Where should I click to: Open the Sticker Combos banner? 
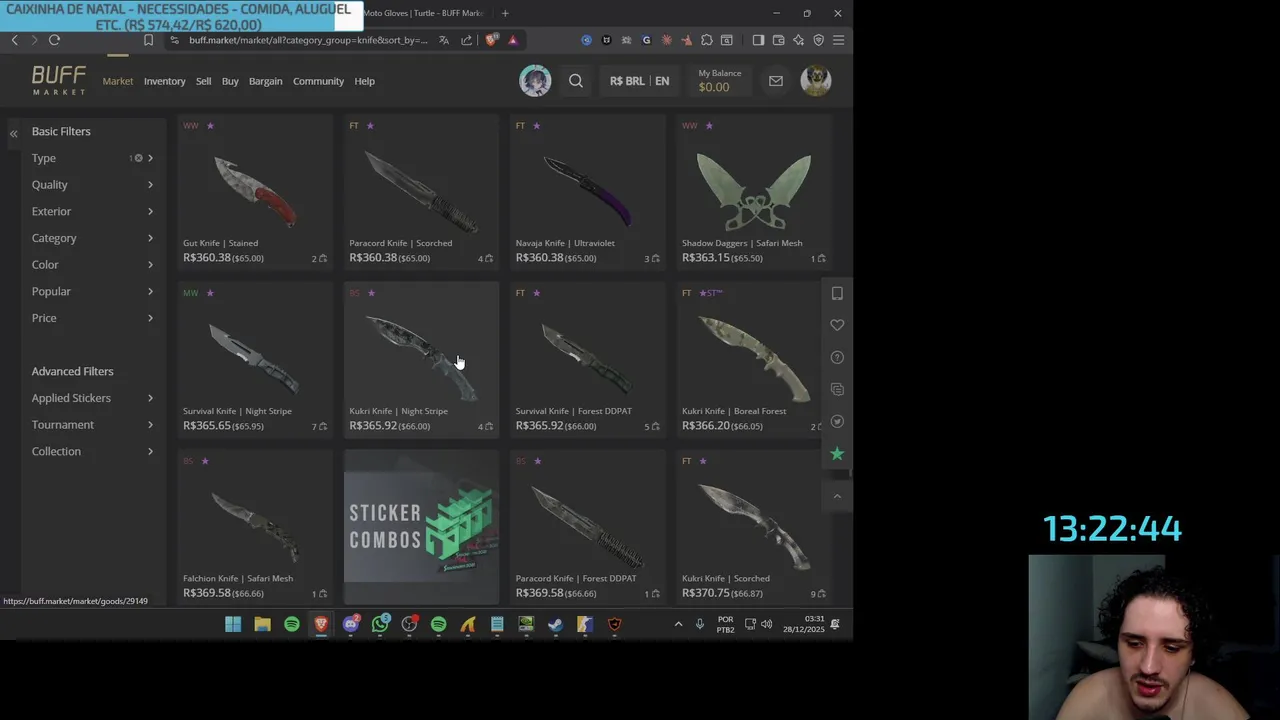tap(421, 527)
